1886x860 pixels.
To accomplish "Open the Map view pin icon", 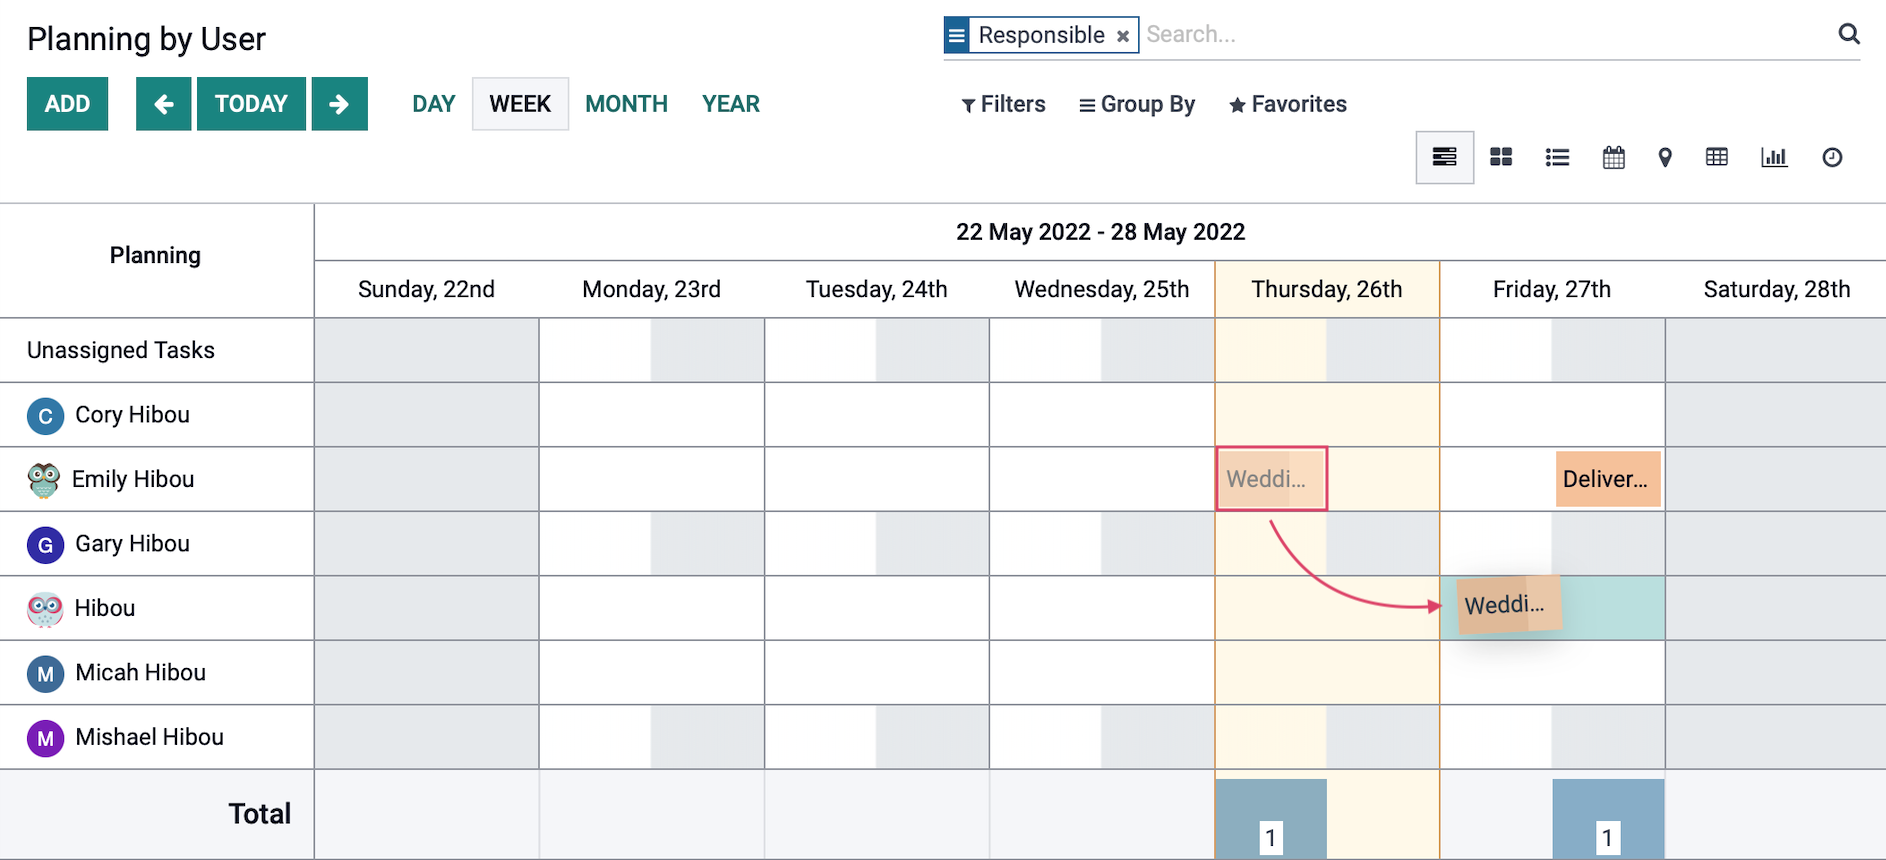I will pos(1665,157).
